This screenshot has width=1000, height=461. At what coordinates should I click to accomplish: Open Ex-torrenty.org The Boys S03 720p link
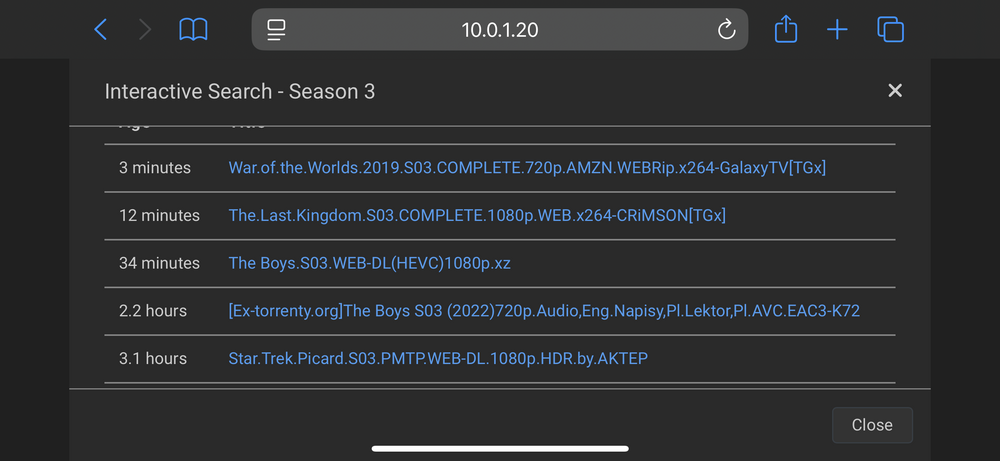coord(544,311)
